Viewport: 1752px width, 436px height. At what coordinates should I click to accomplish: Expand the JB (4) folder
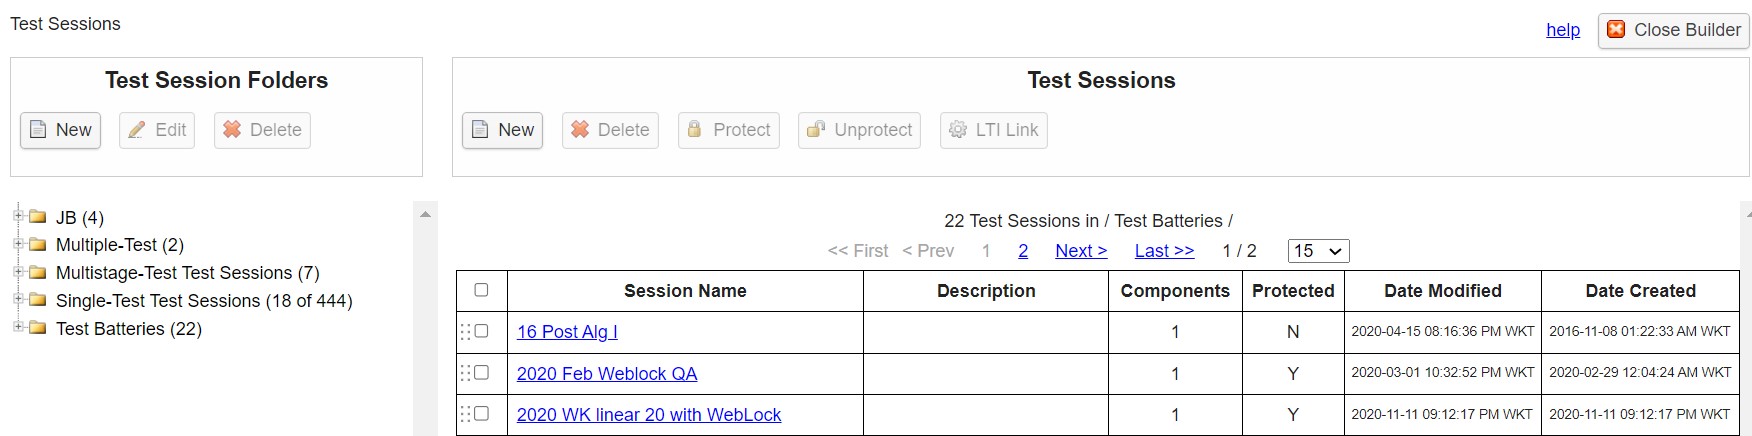(x=18, y=216)
